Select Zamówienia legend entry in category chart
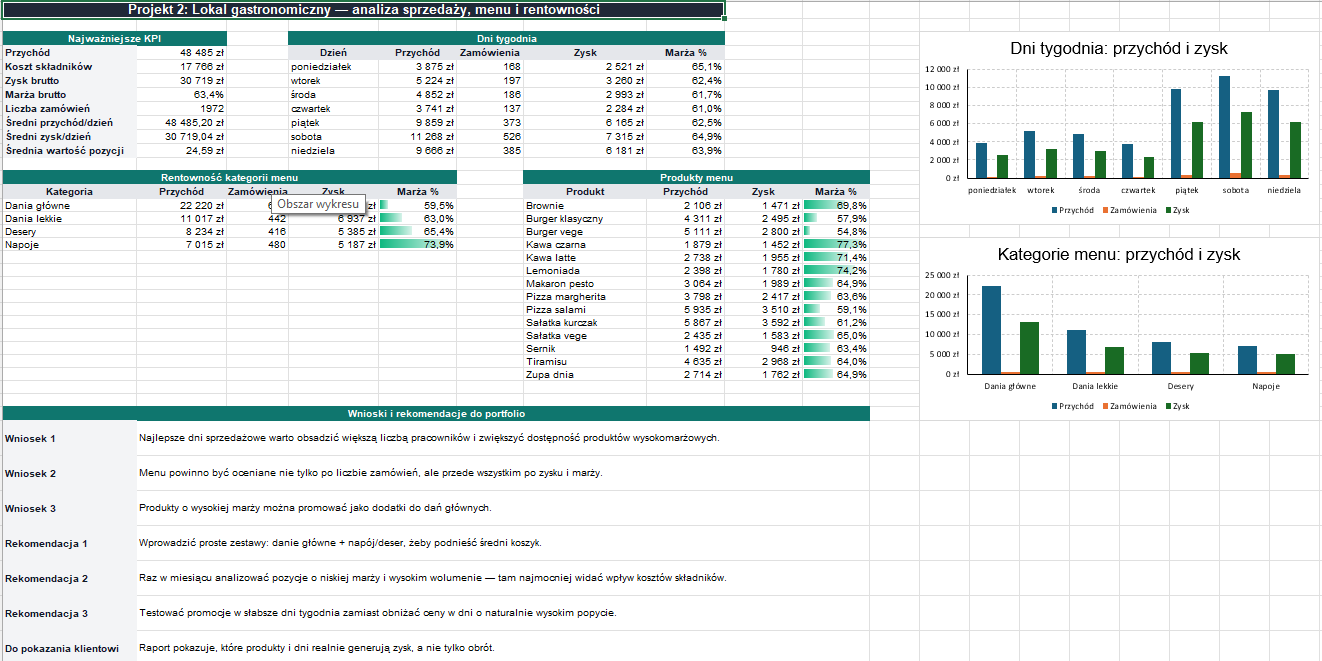Image resolution: width=1322 pixels, height=661 pixels. 1129,406
